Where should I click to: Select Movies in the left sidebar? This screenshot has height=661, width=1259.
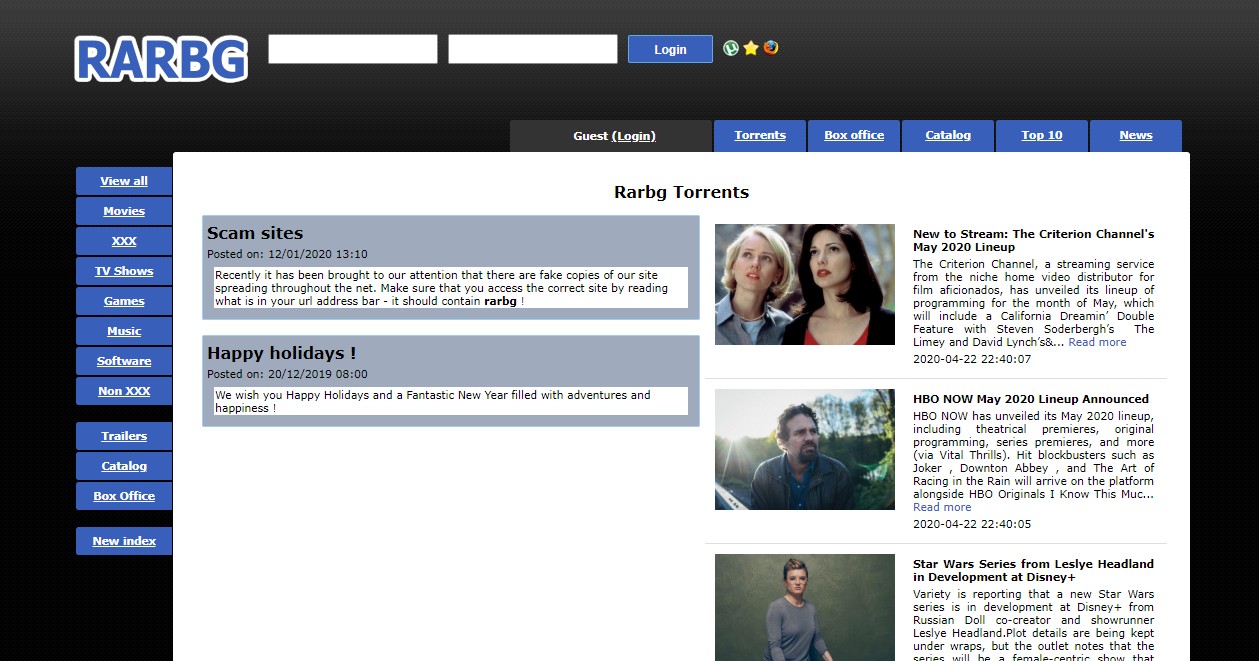pos(124,211)
